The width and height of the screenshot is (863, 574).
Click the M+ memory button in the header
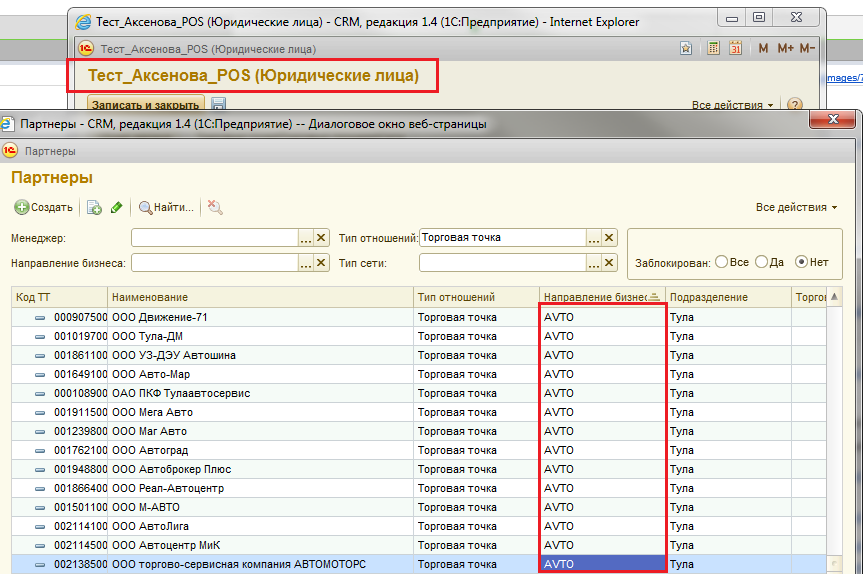coord(785,48)
